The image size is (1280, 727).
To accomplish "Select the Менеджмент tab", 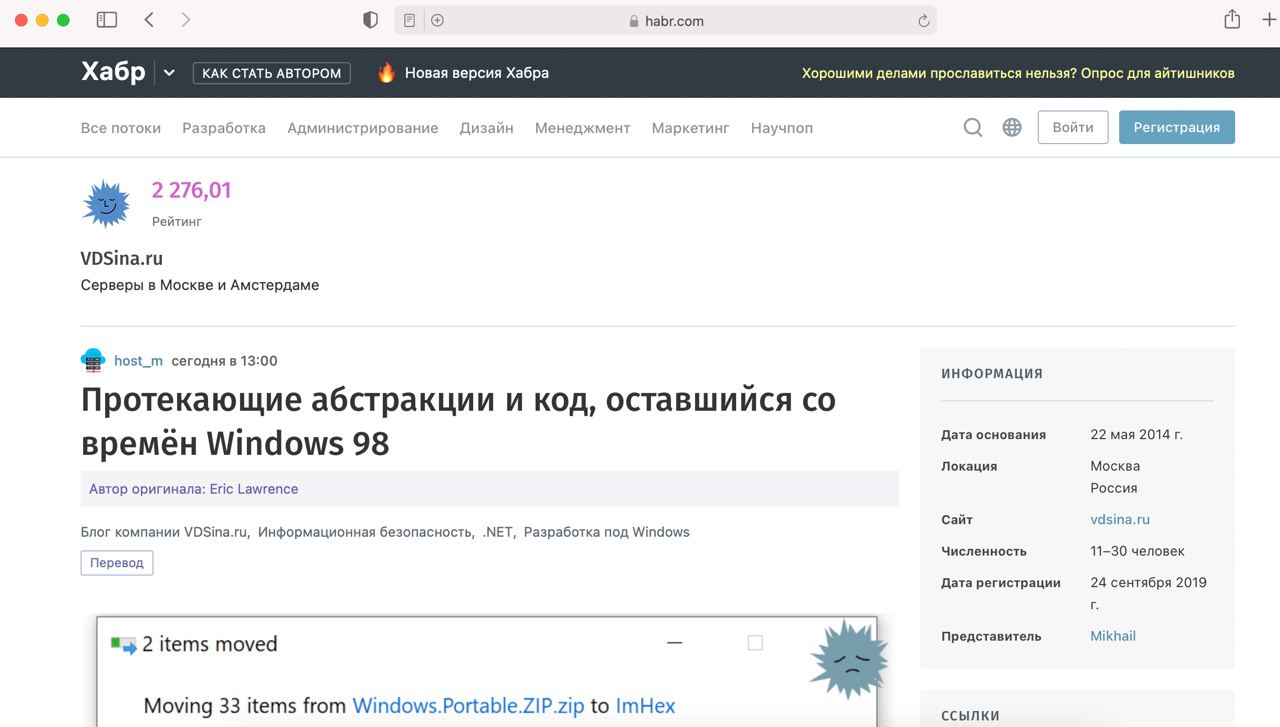I will (x=583, y=128).
